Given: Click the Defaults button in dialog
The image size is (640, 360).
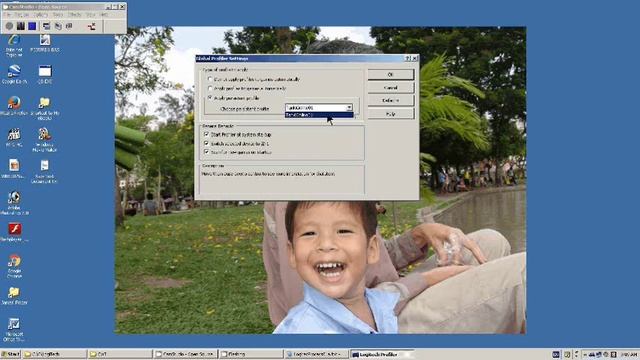Looking at the screenshot, I should tap(391, 100).
